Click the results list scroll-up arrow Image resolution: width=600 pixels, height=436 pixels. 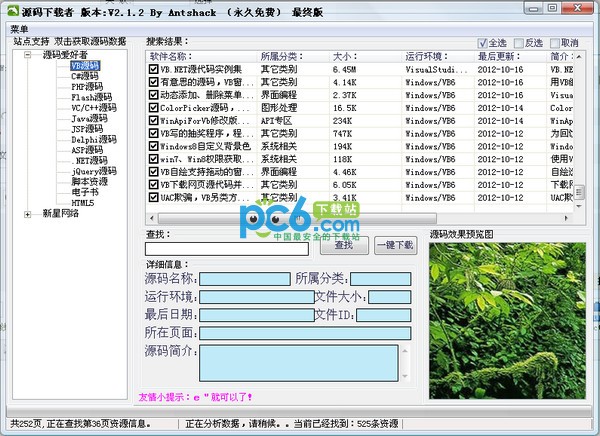coord(579,57)
